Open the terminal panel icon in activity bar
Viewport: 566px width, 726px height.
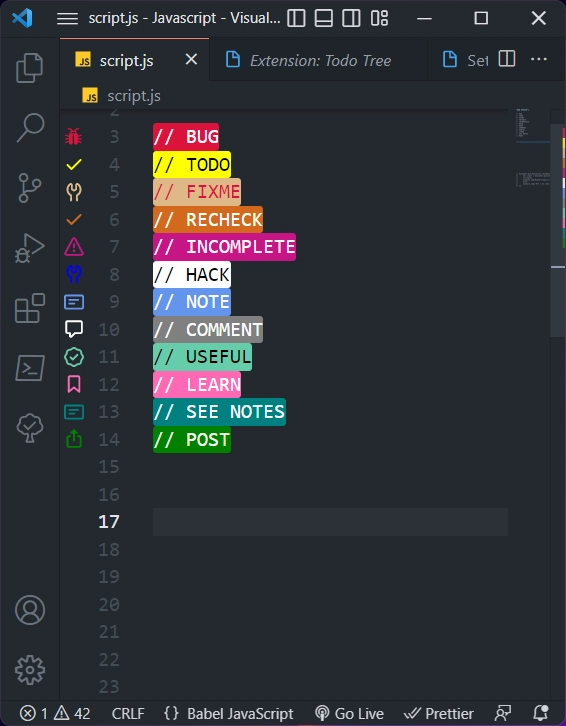point(30,368)
